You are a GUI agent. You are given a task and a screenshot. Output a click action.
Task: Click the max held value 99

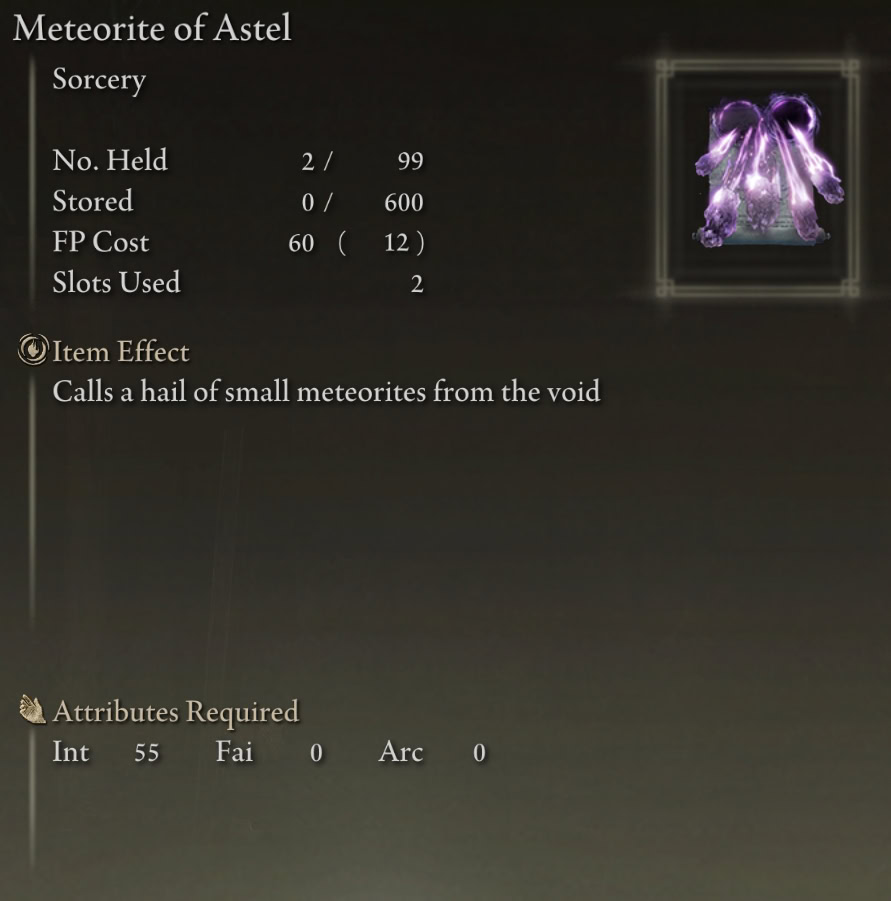coord(411,161)
